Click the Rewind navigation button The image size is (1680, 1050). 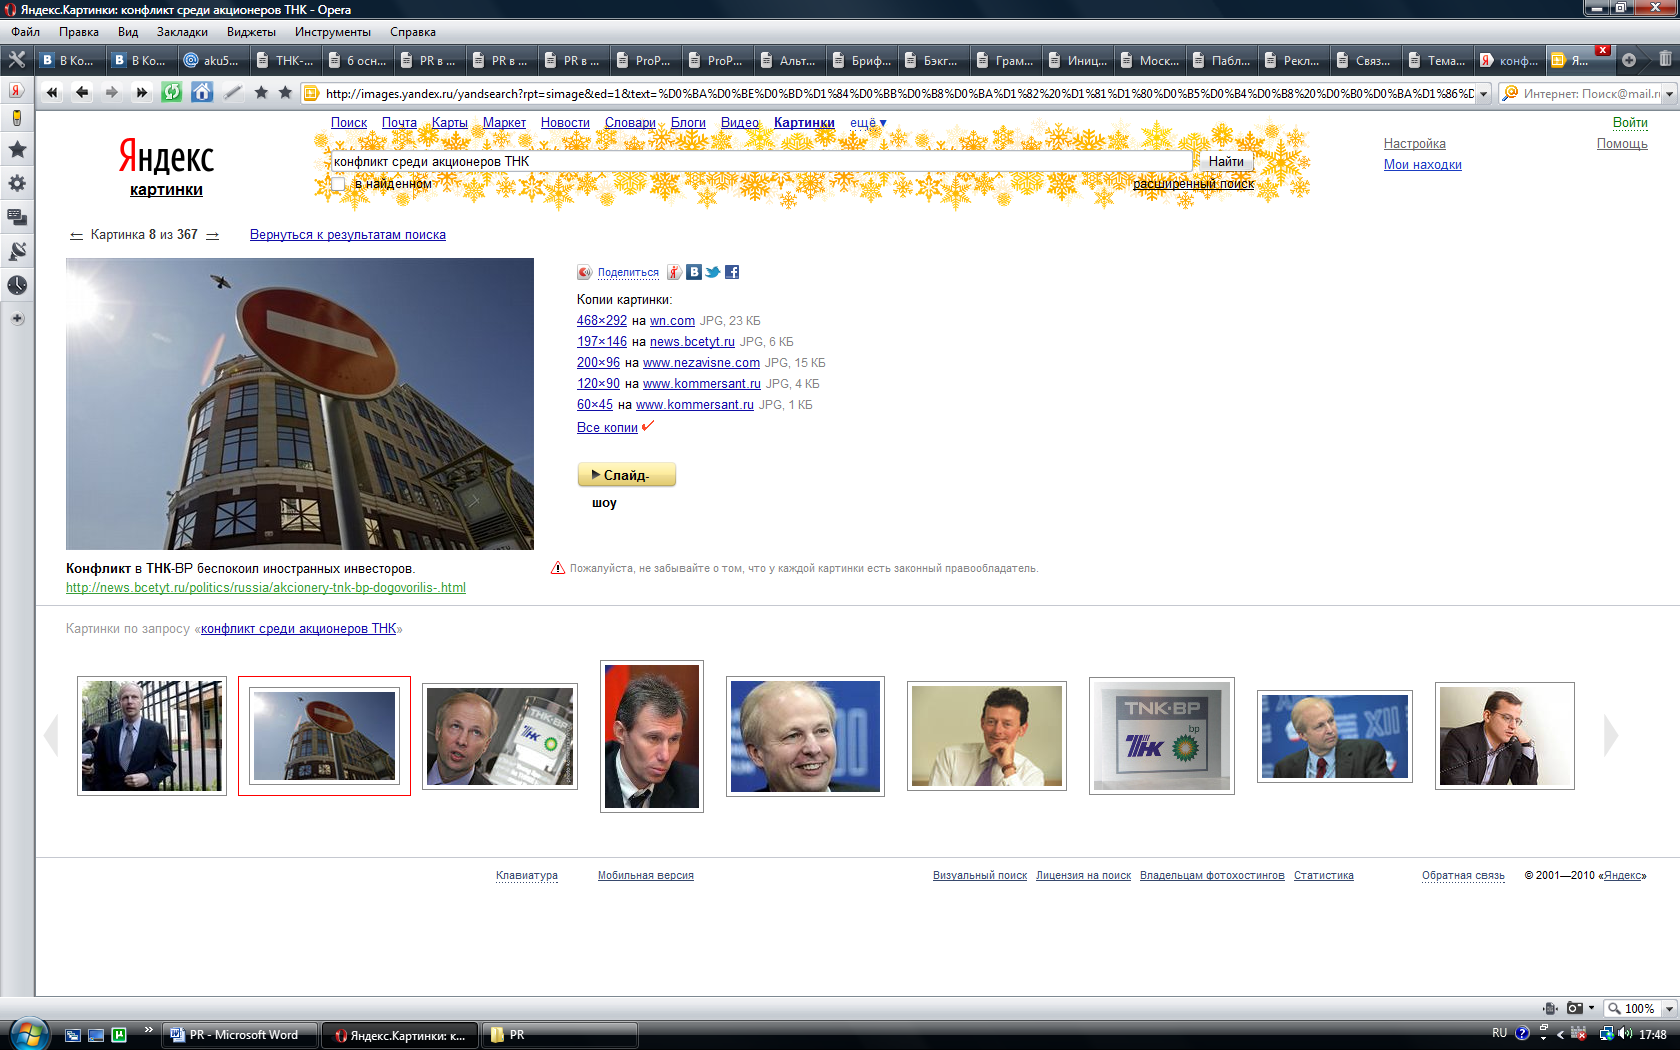(52, 93)
